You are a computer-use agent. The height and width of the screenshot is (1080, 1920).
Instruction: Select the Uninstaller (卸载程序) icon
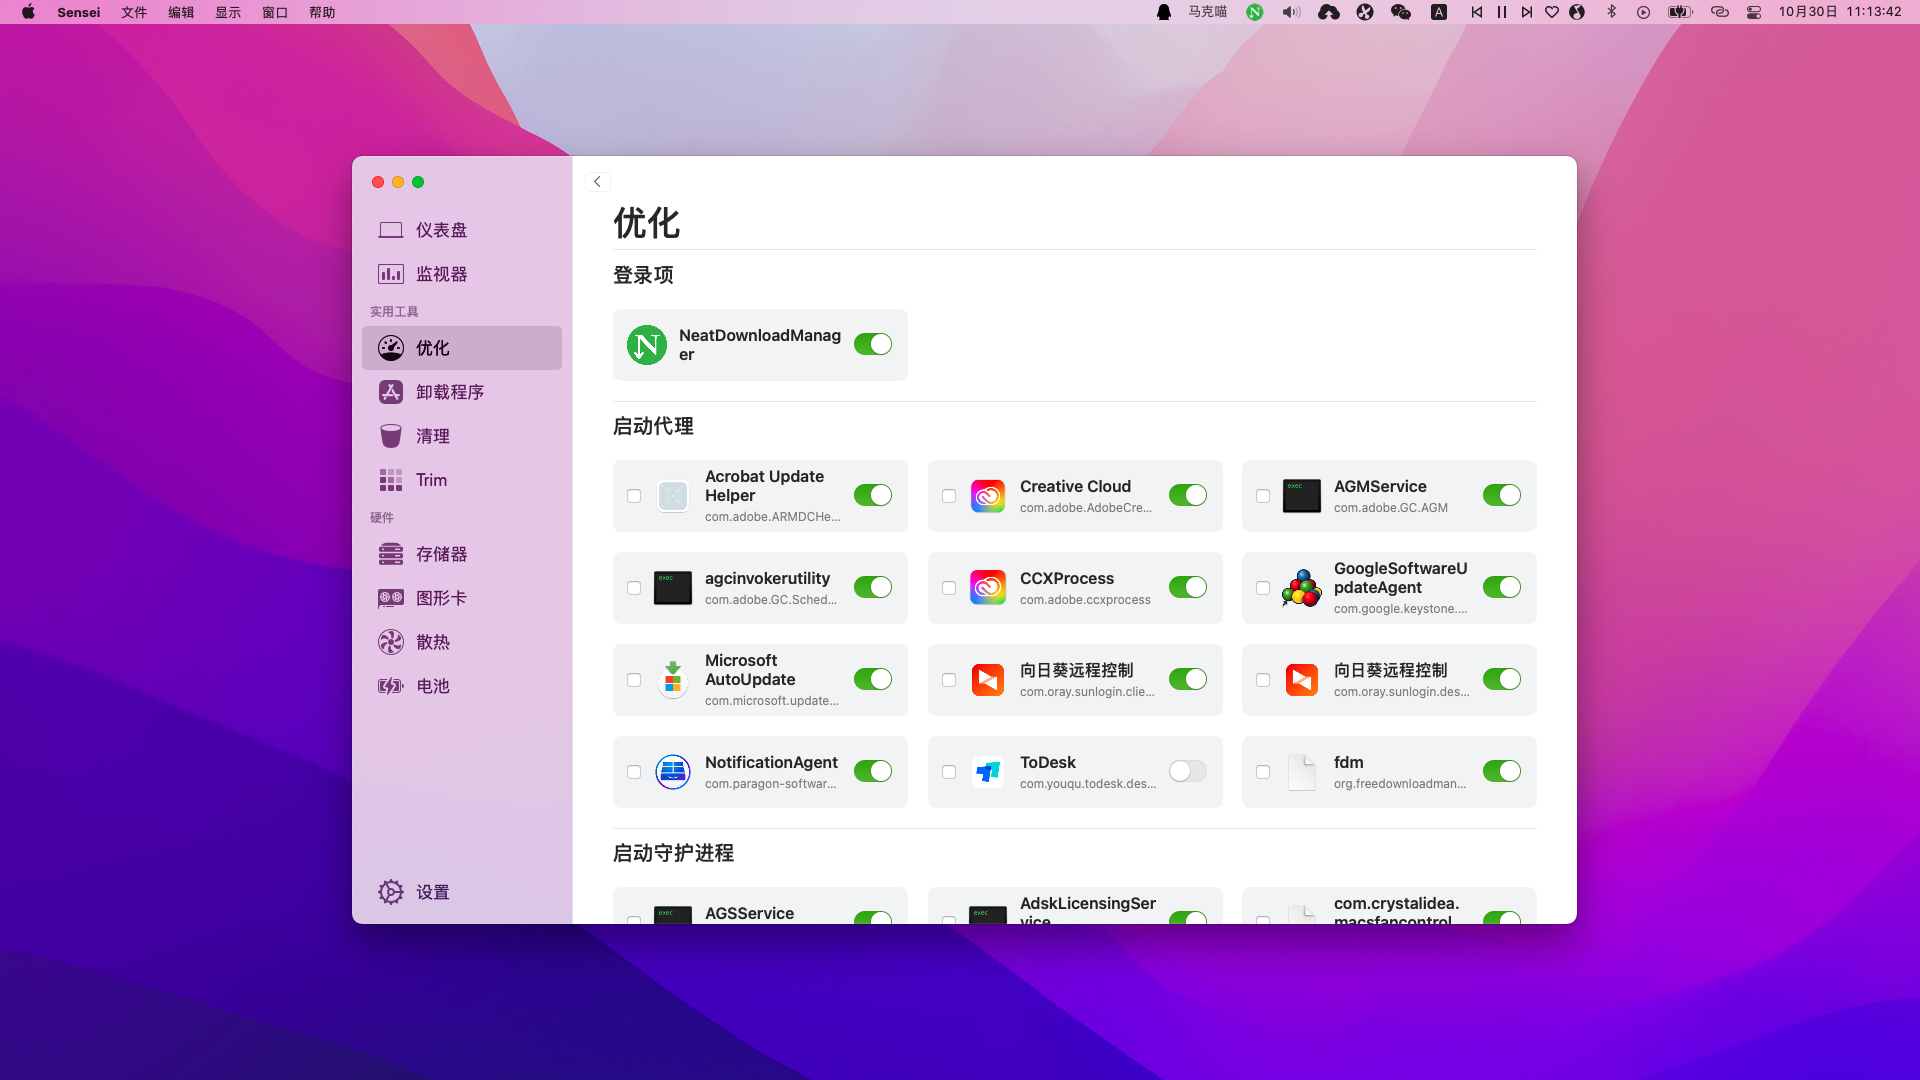point(391,392)
